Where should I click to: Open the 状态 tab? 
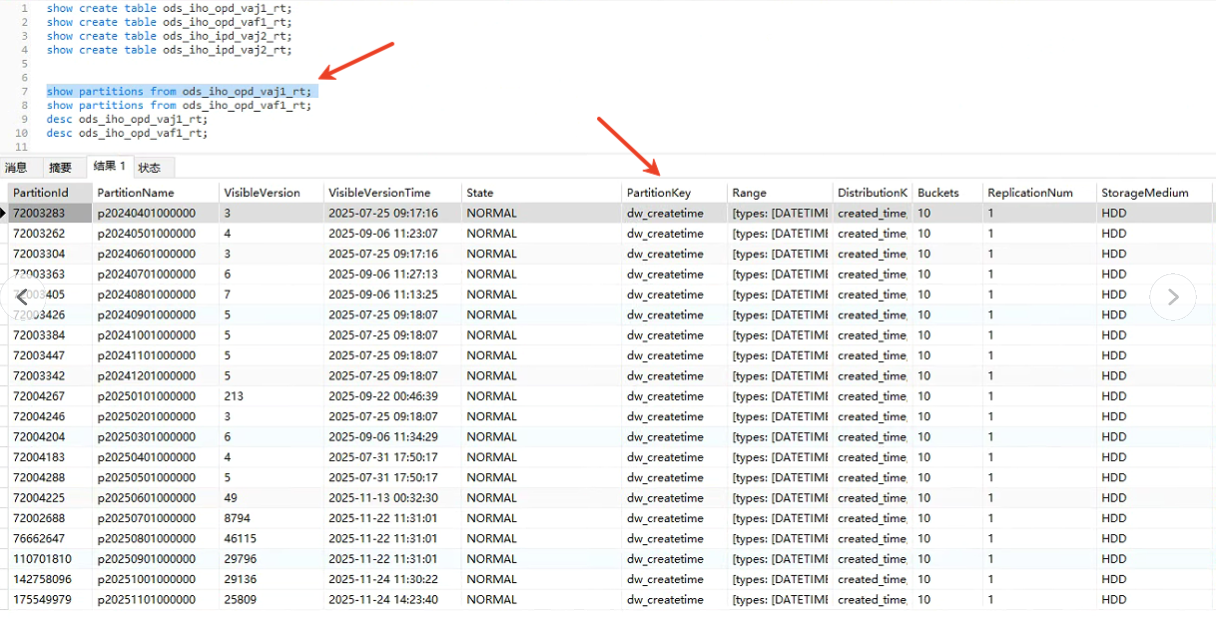coord(149,167)
